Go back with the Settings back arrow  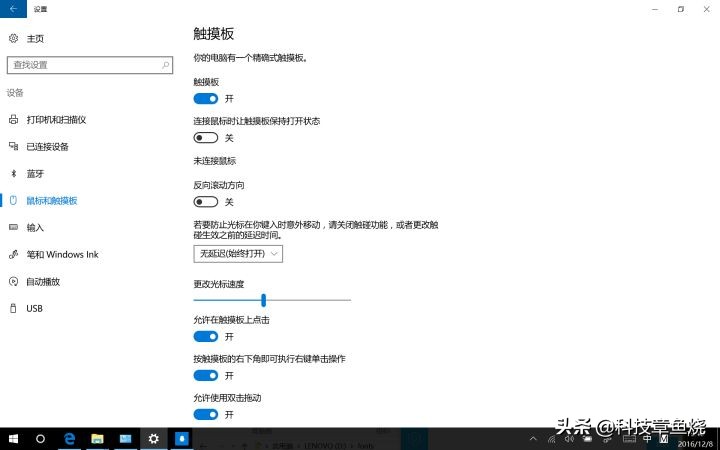pos(13,9)
